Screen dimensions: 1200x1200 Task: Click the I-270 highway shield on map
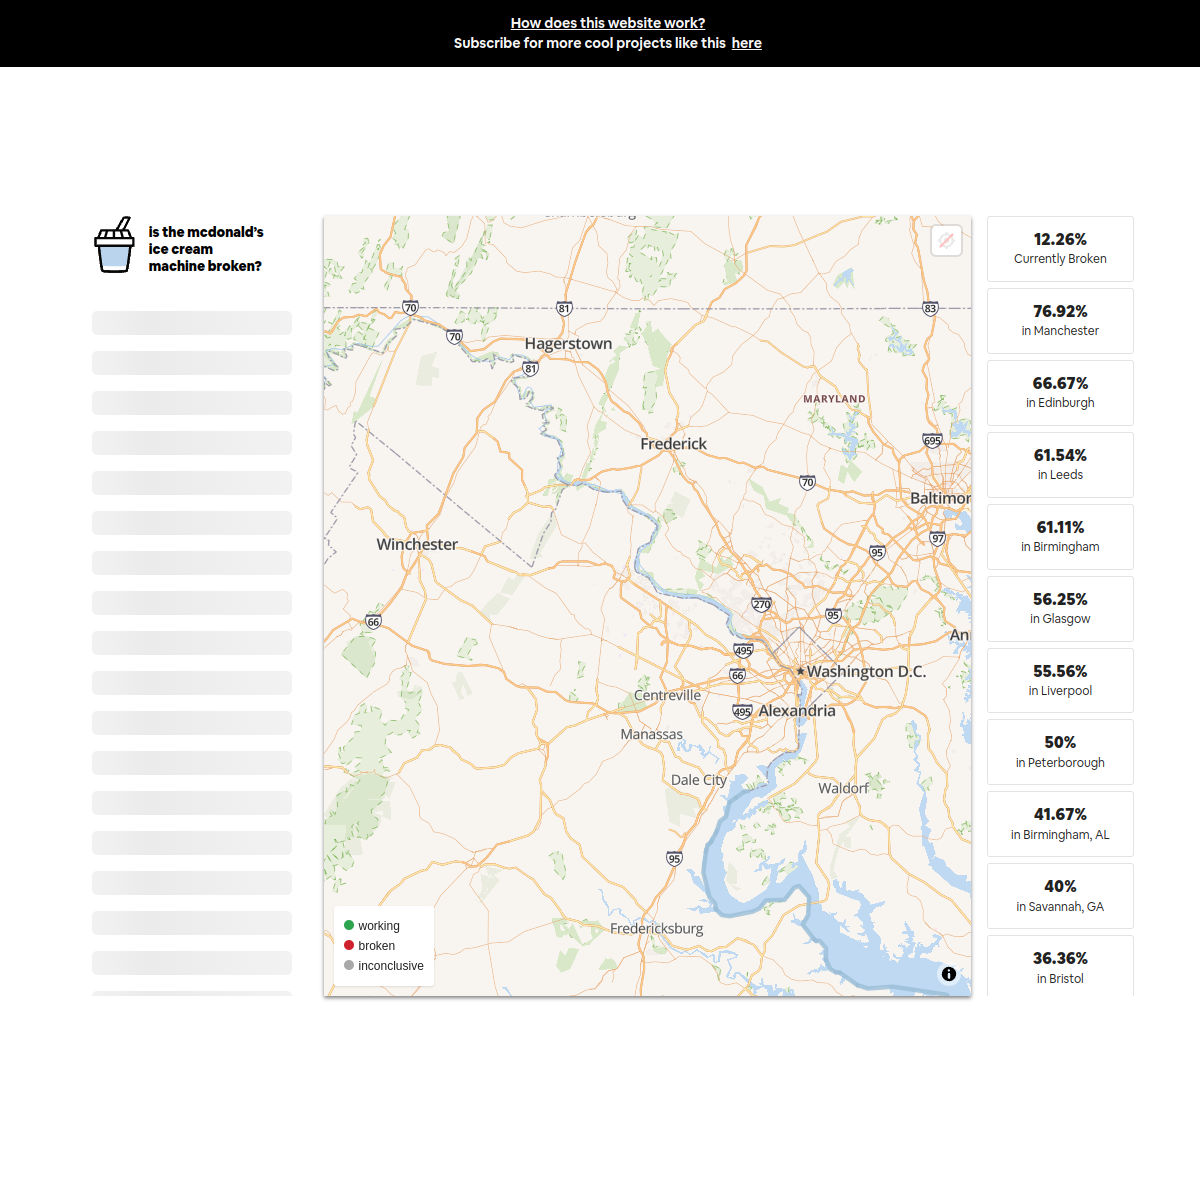[762, 604]
